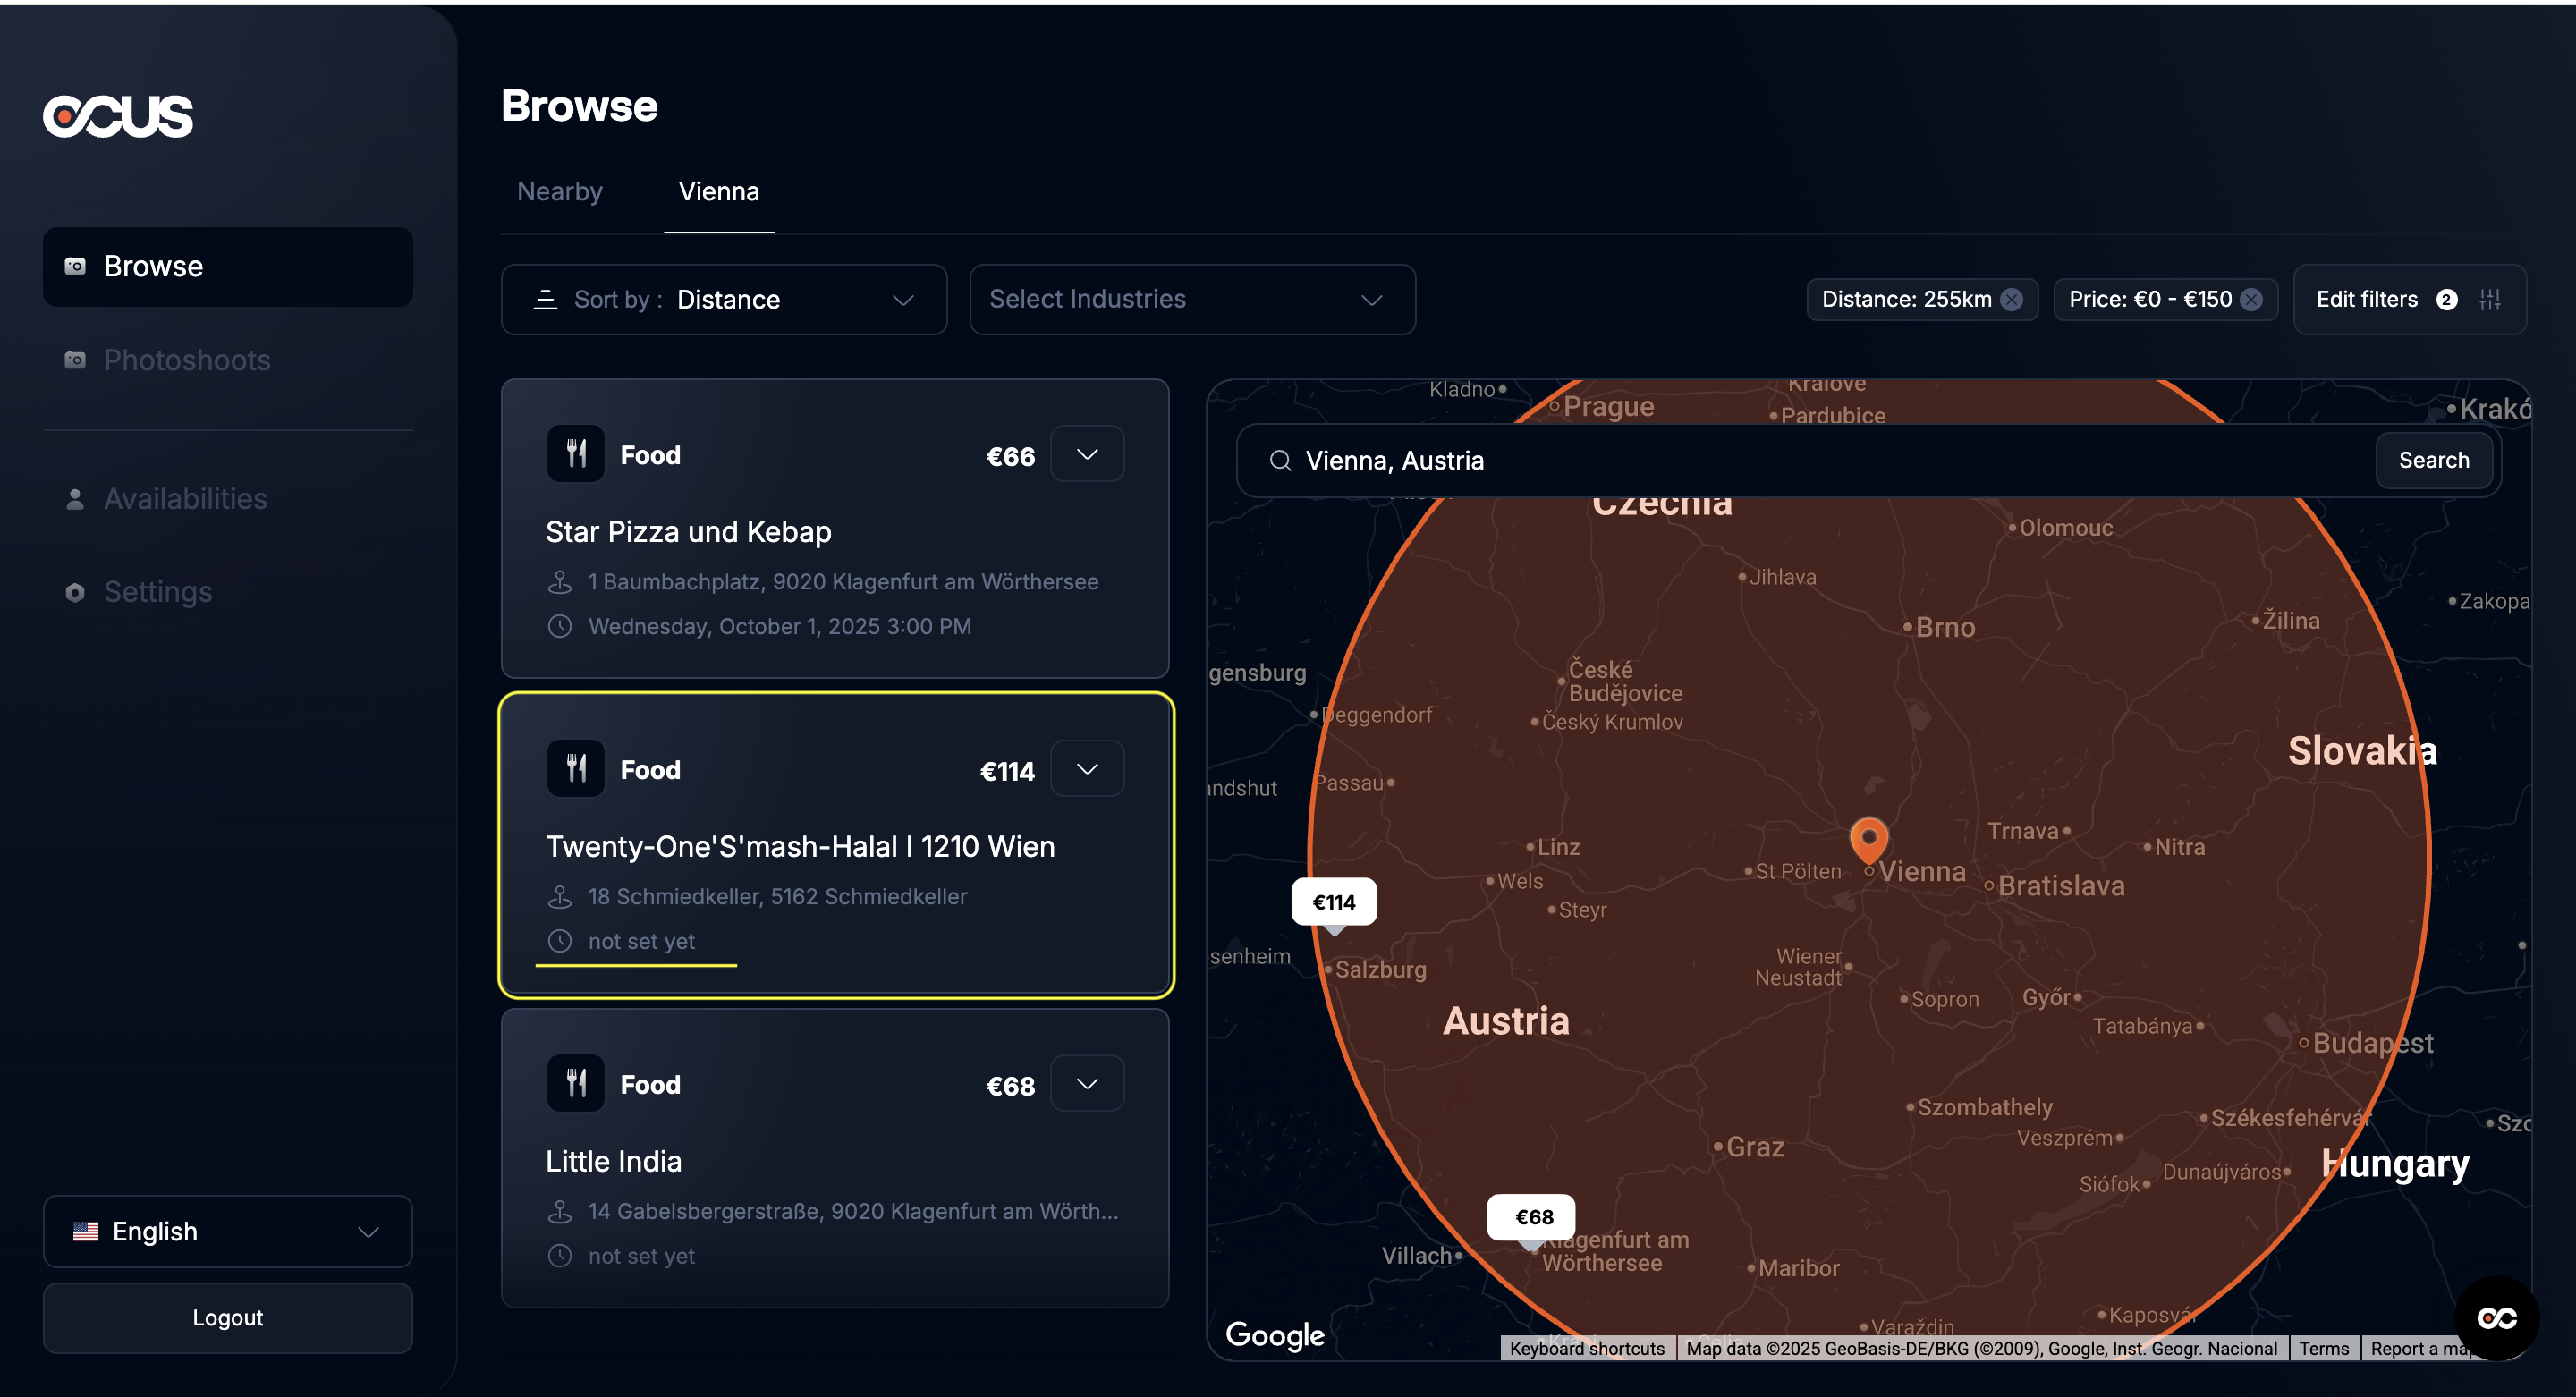Viewport: 2576px width, 1397px height.
Task: Click the €114 price marker on the map
Action: point(1333,902)
